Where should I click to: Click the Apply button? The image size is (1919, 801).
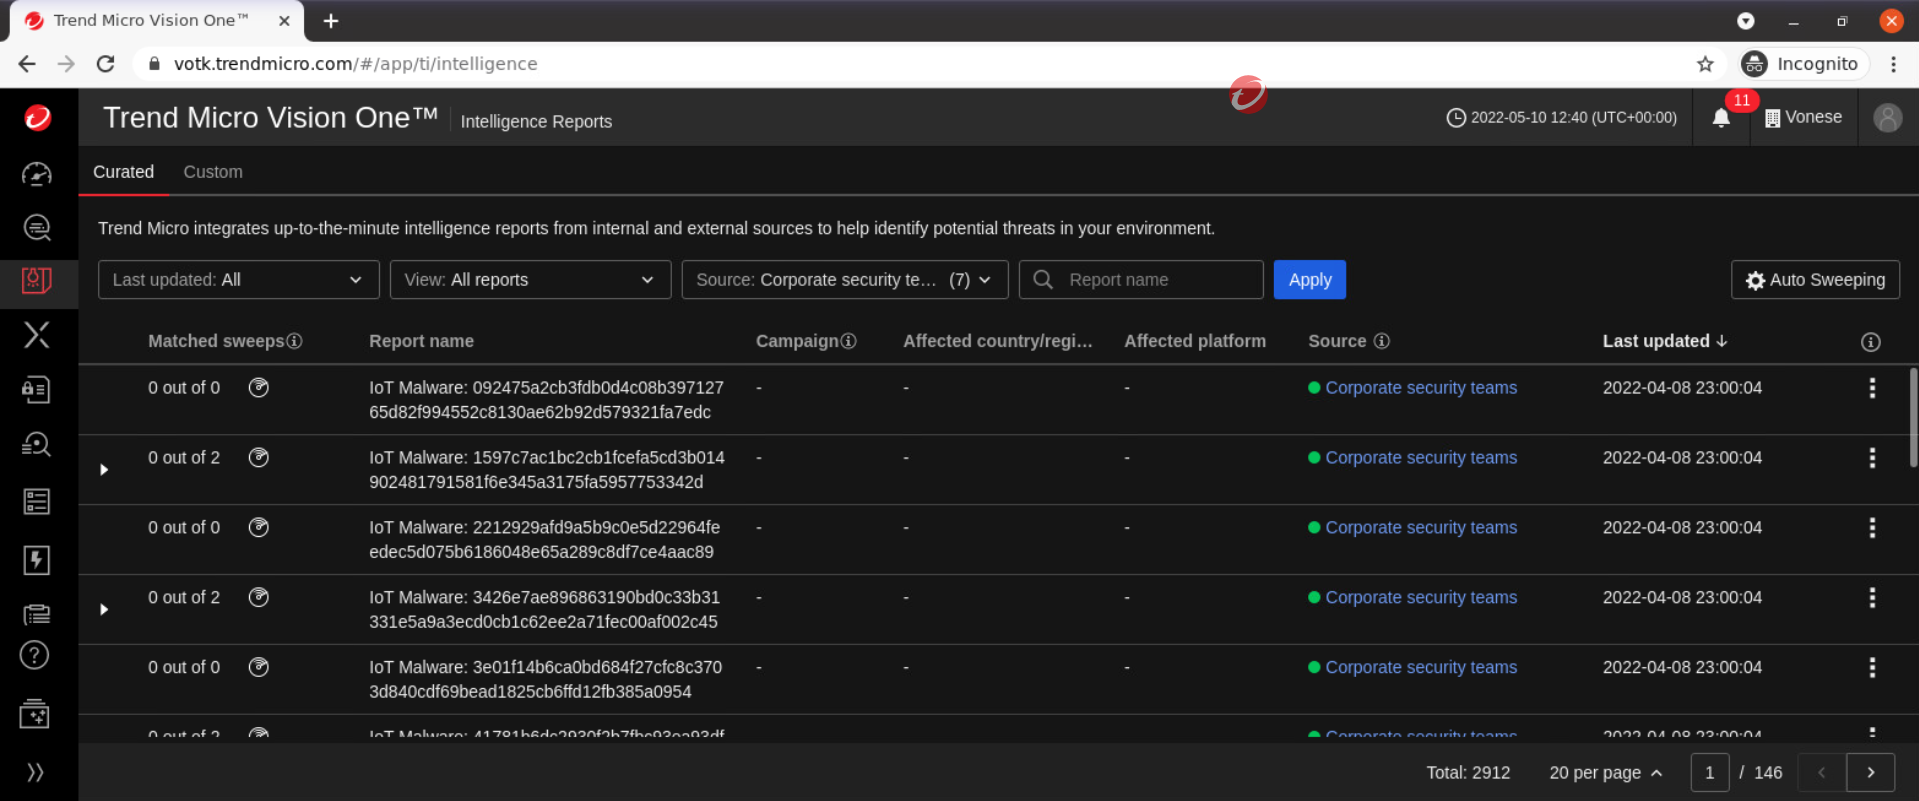[1309, 280]
